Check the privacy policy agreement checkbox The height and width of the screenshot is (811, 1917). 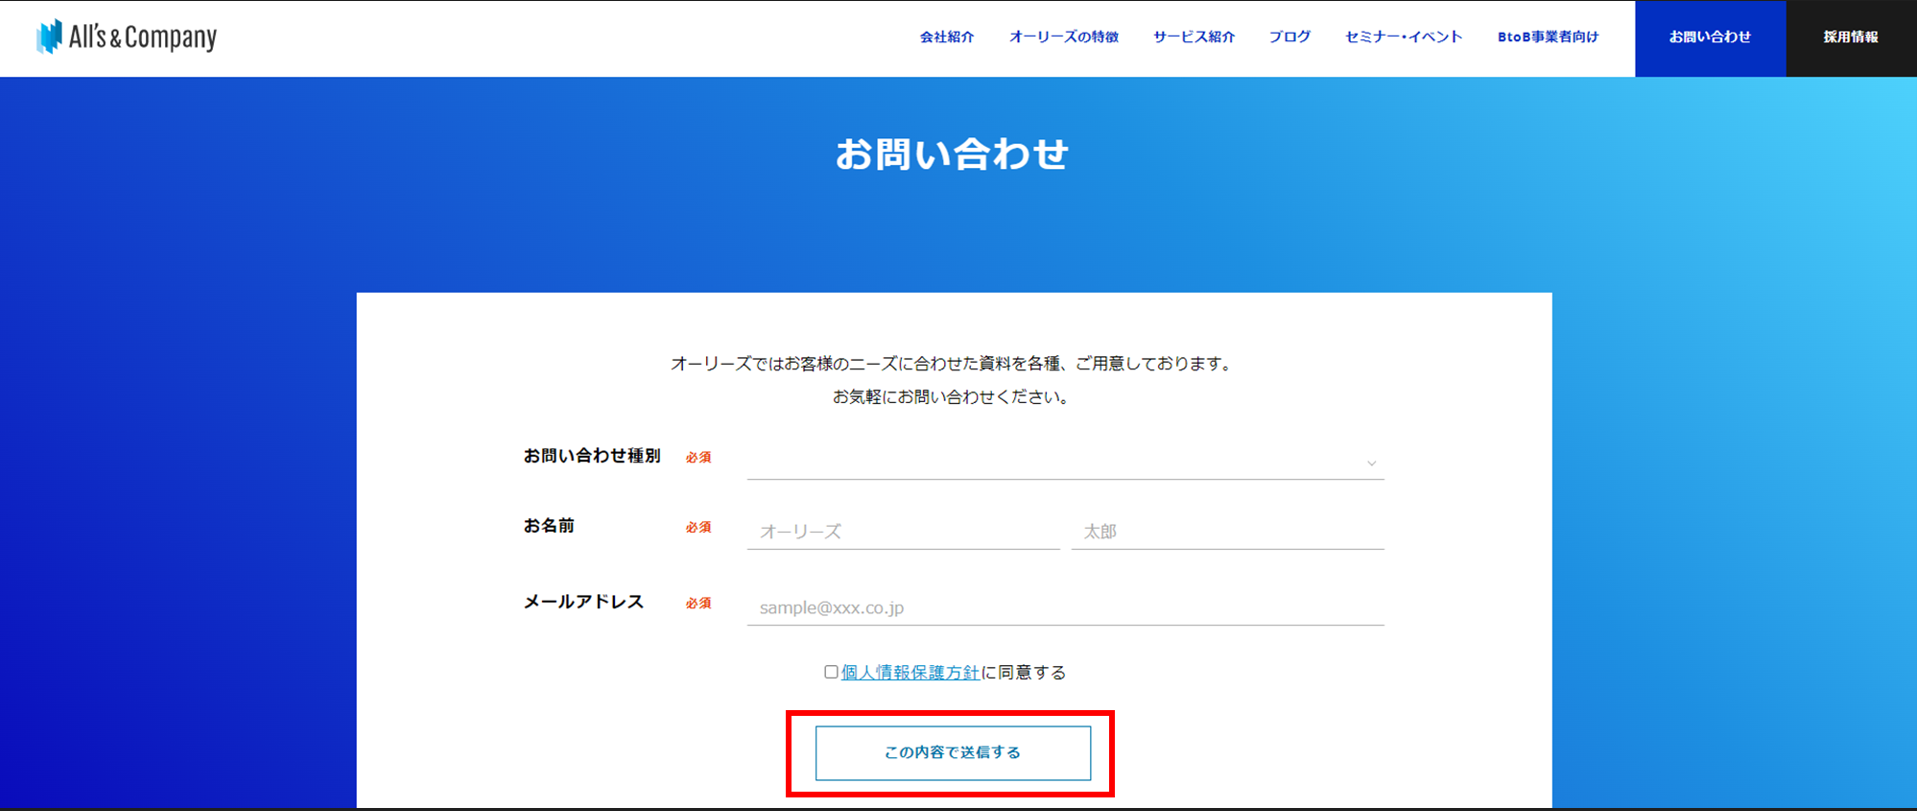(831, 672)
